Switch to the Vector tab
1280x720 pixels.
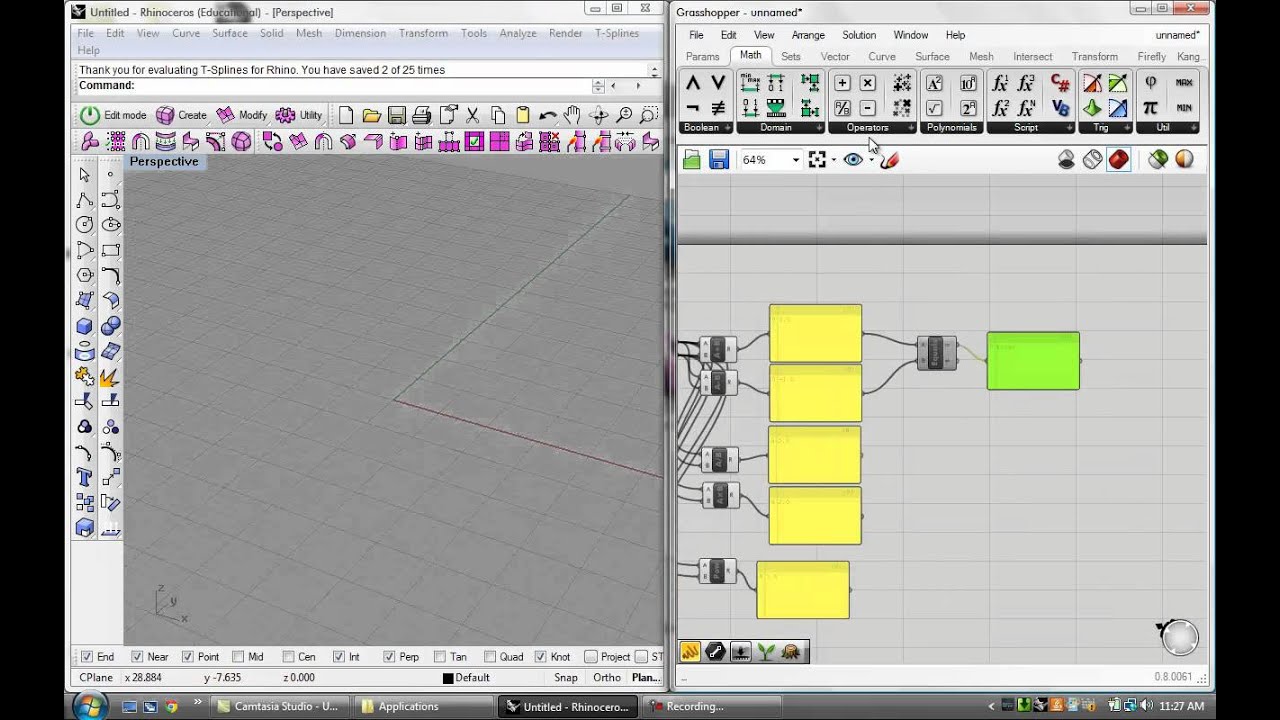tap(835, 57)
